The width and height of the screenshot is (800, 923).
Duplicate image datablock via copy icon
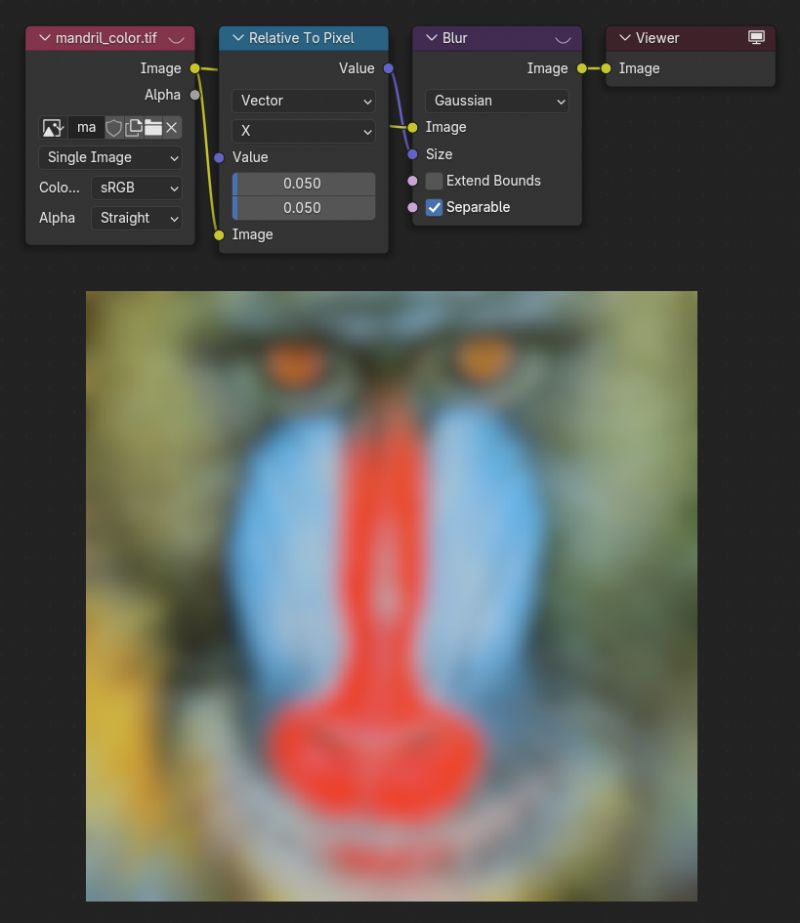(x=133, y=128)
